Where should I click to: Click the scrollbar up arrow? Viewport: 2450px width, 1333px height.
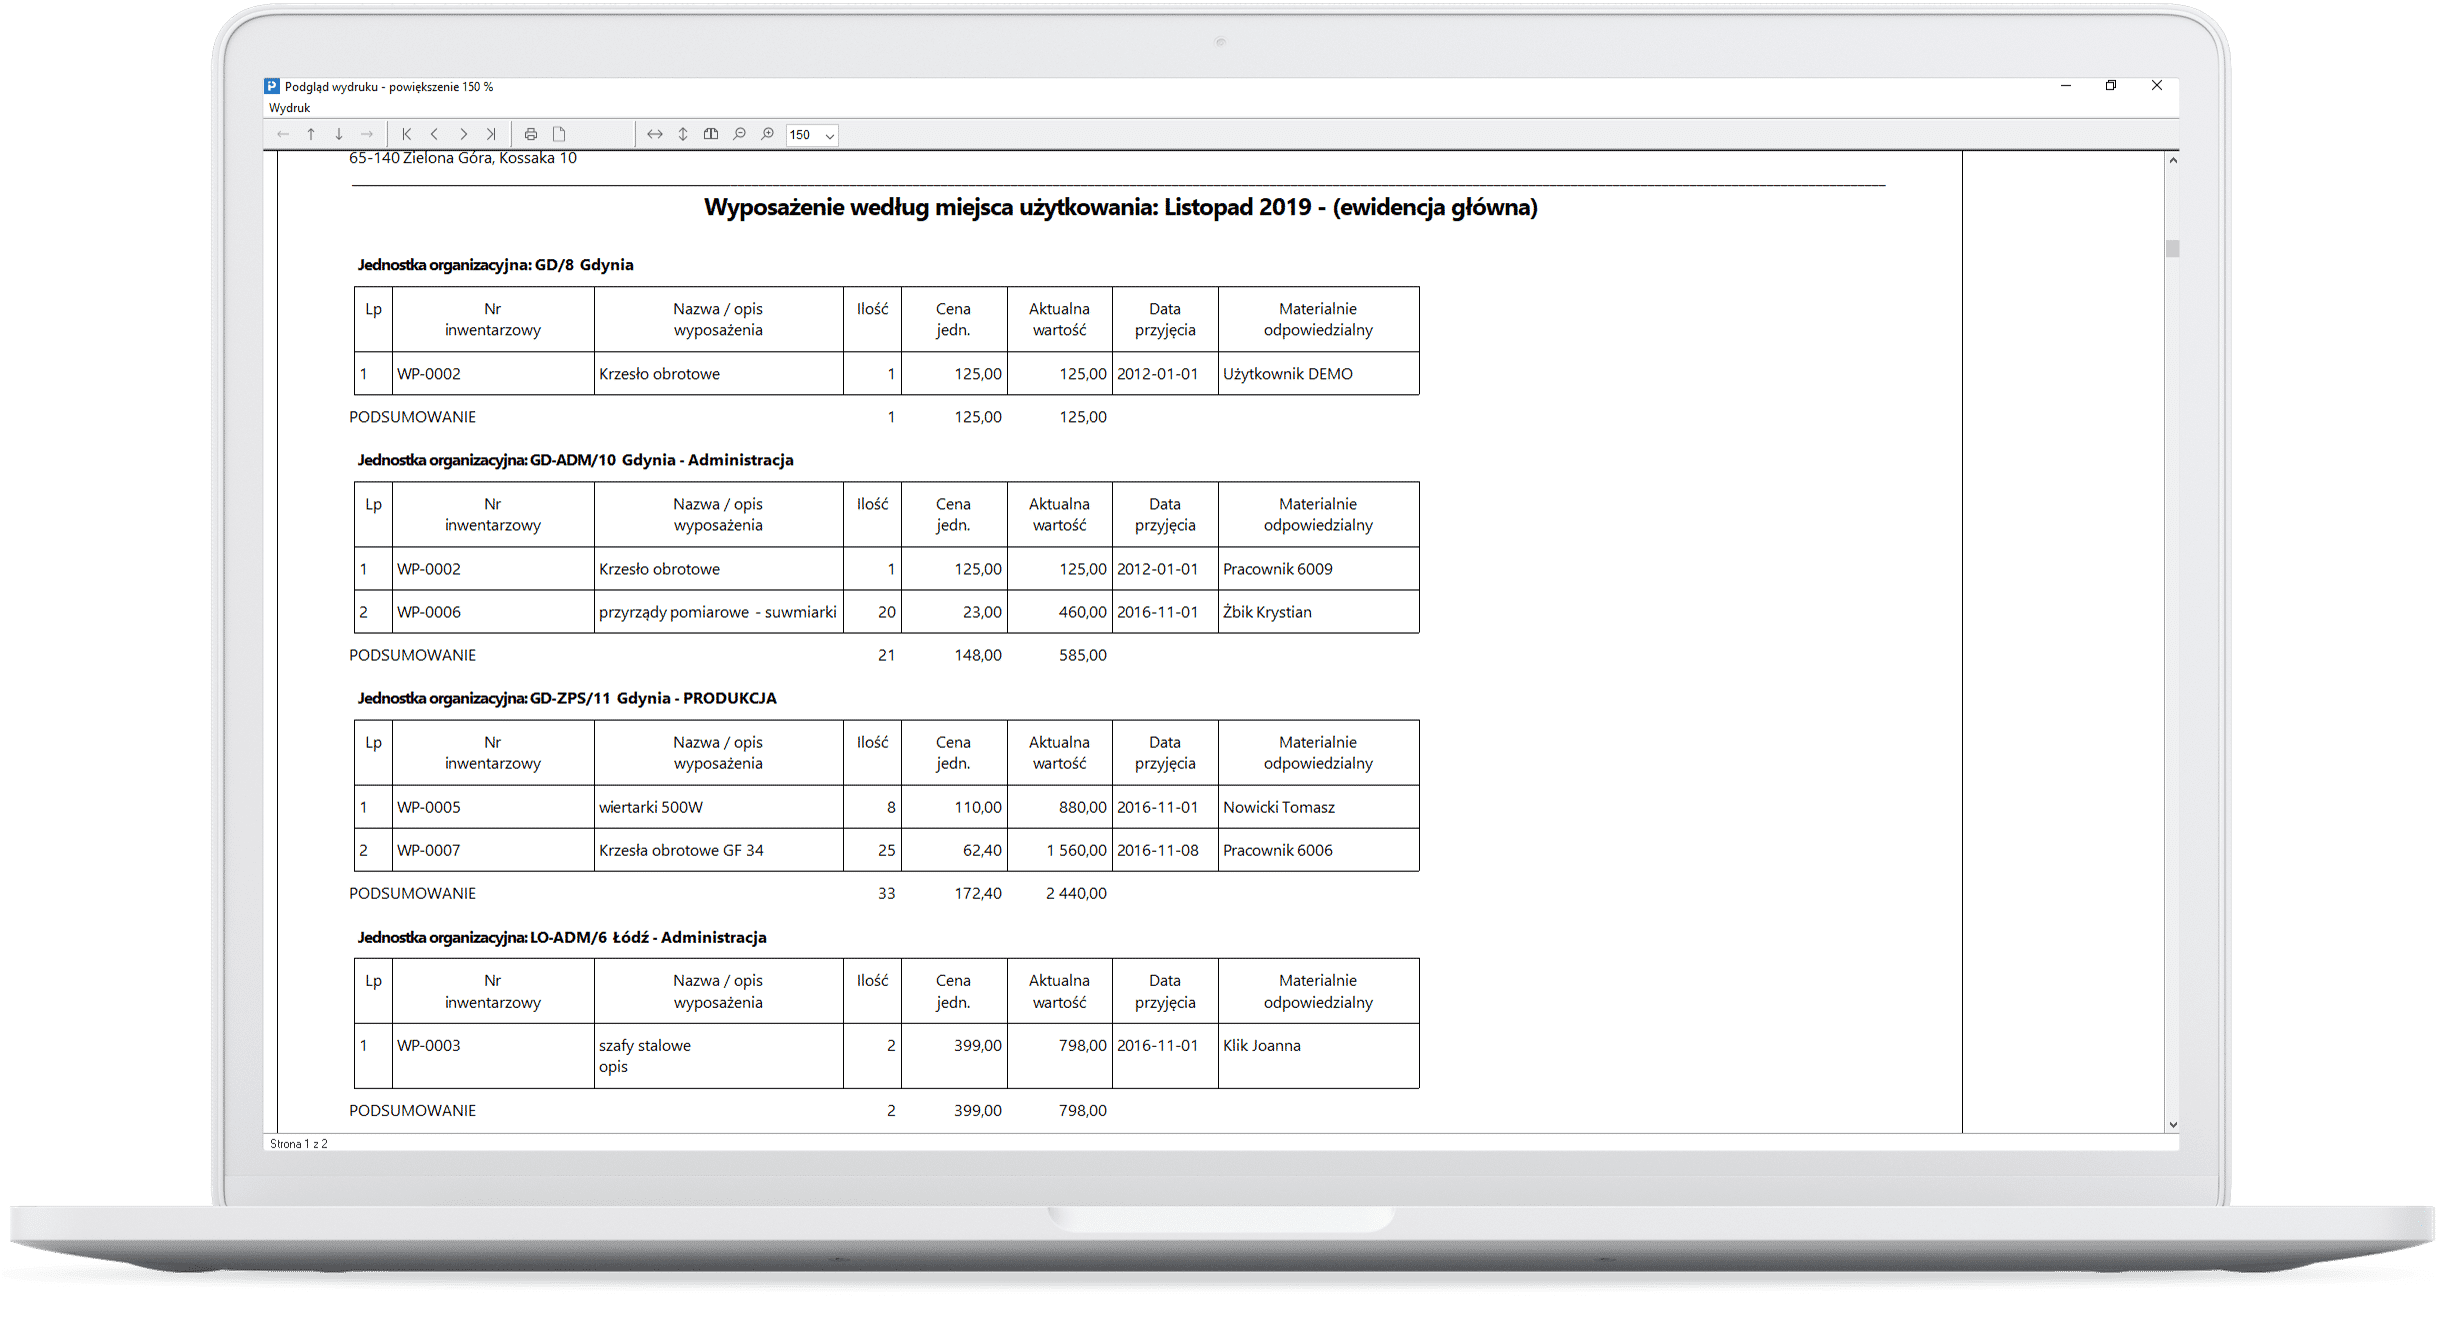[2173, 160]
